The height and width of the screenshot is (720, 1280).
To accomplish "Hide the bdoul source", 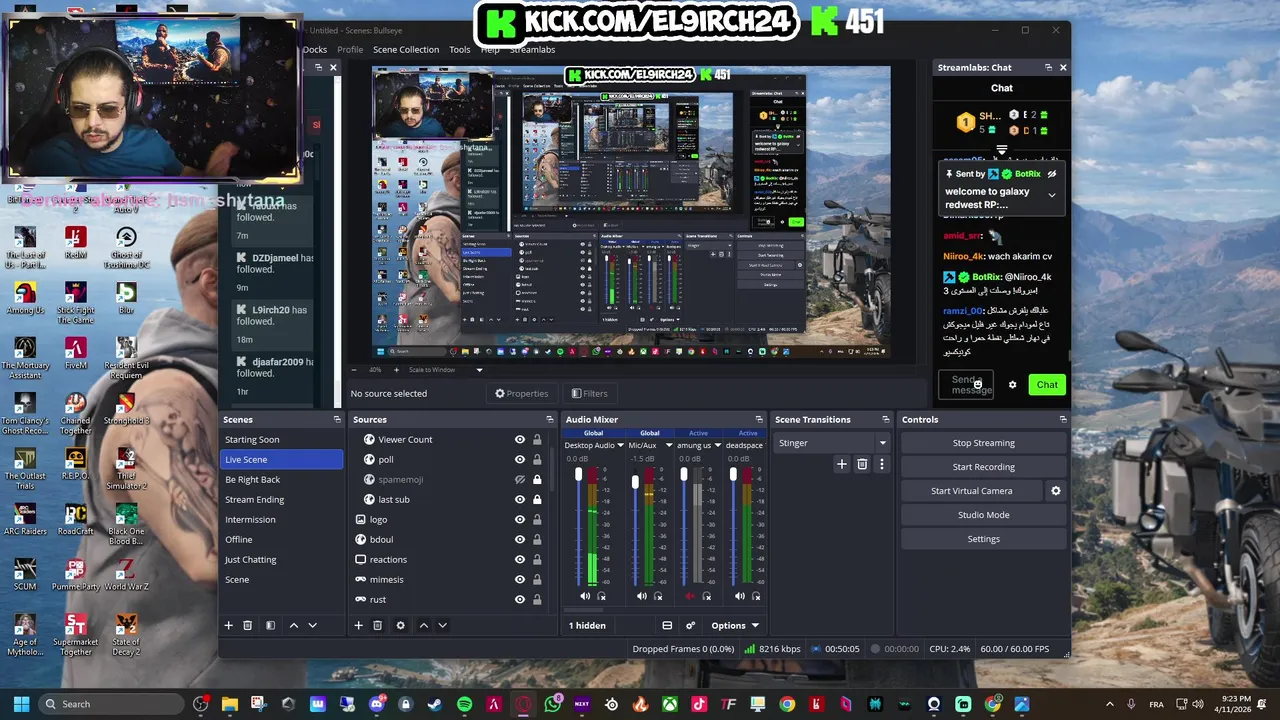I will tap(519, 539).
